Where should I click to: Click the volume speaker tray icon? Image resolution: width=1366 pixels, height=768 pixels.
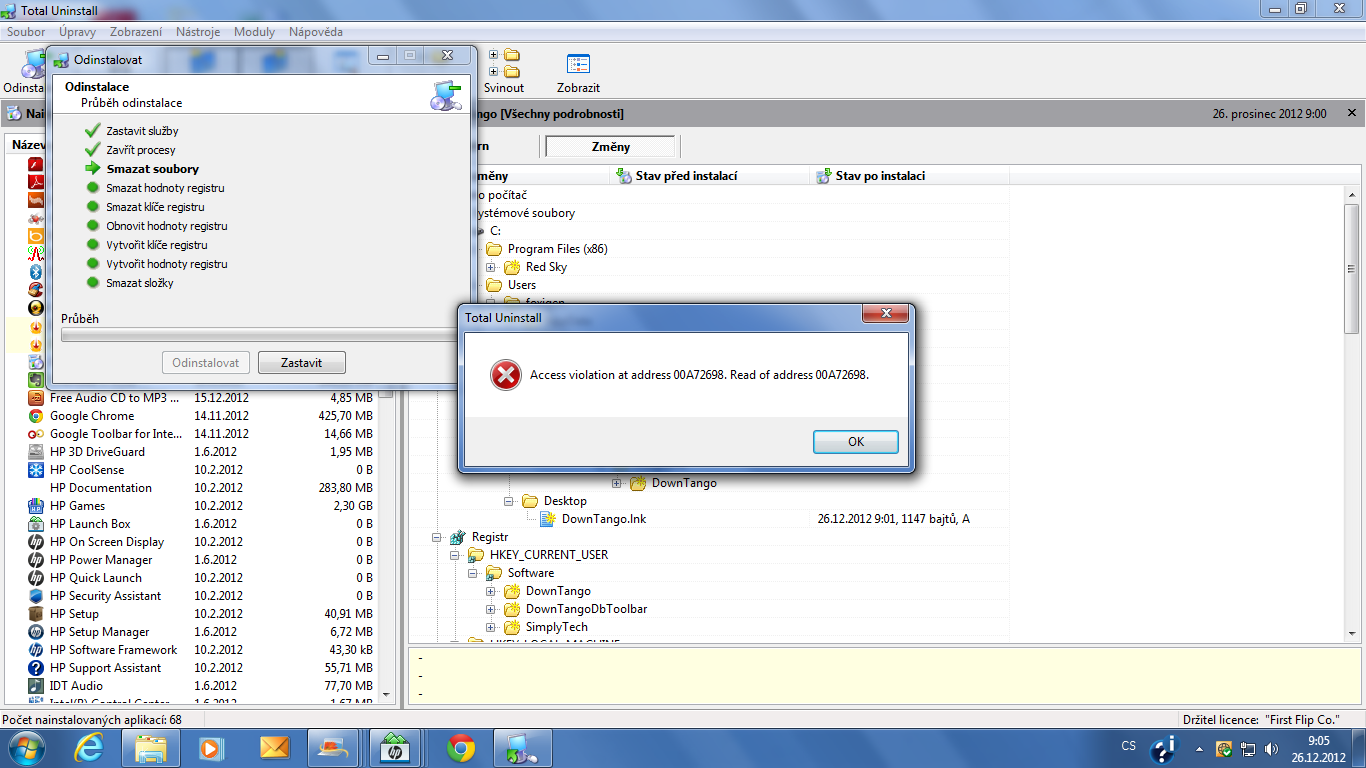click(x=1271, y=748)
